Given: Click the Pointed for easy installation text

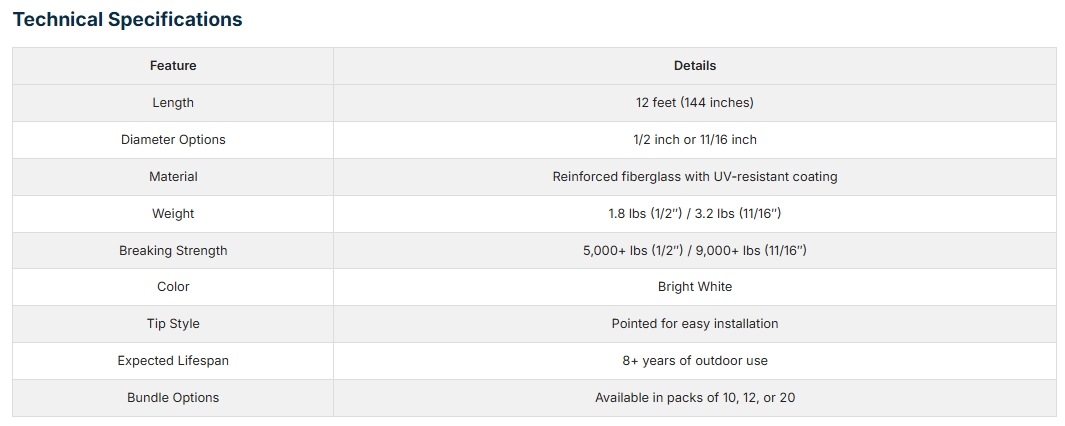Looking at the screenshot, I should click(x=695, y=324).
